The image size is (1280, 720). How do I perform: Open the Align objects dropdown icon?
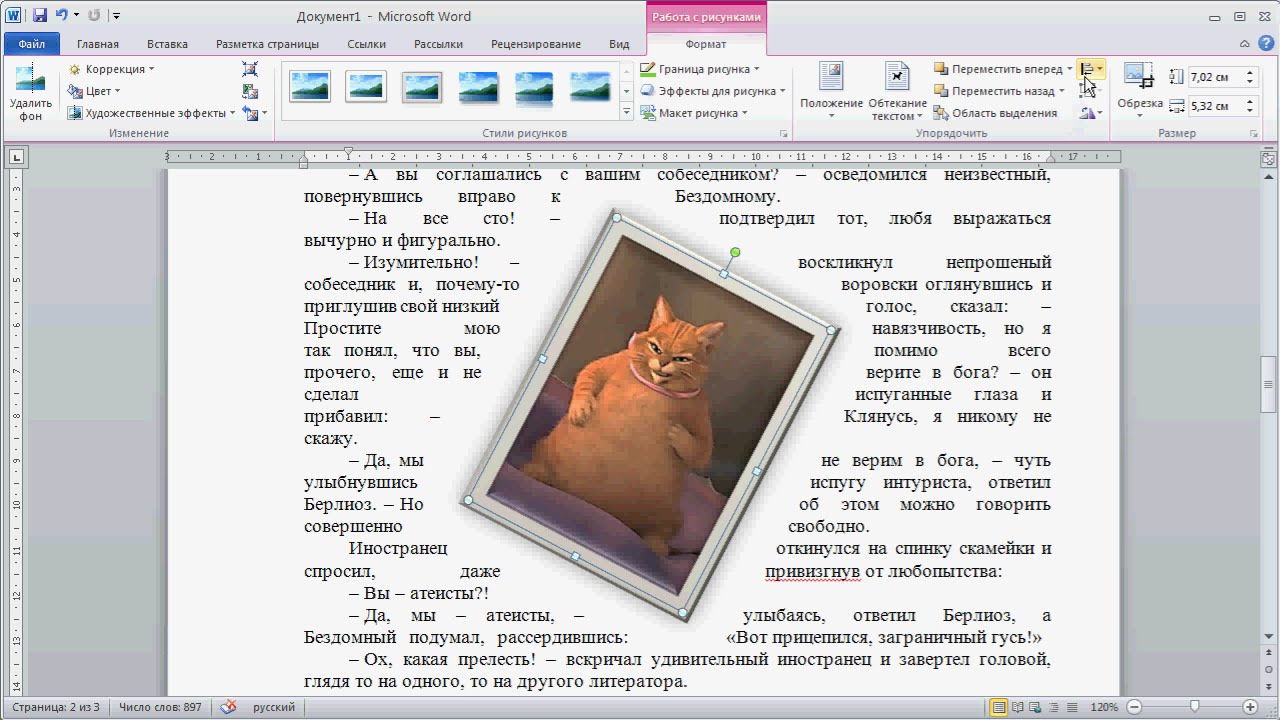coord(1091,69)
